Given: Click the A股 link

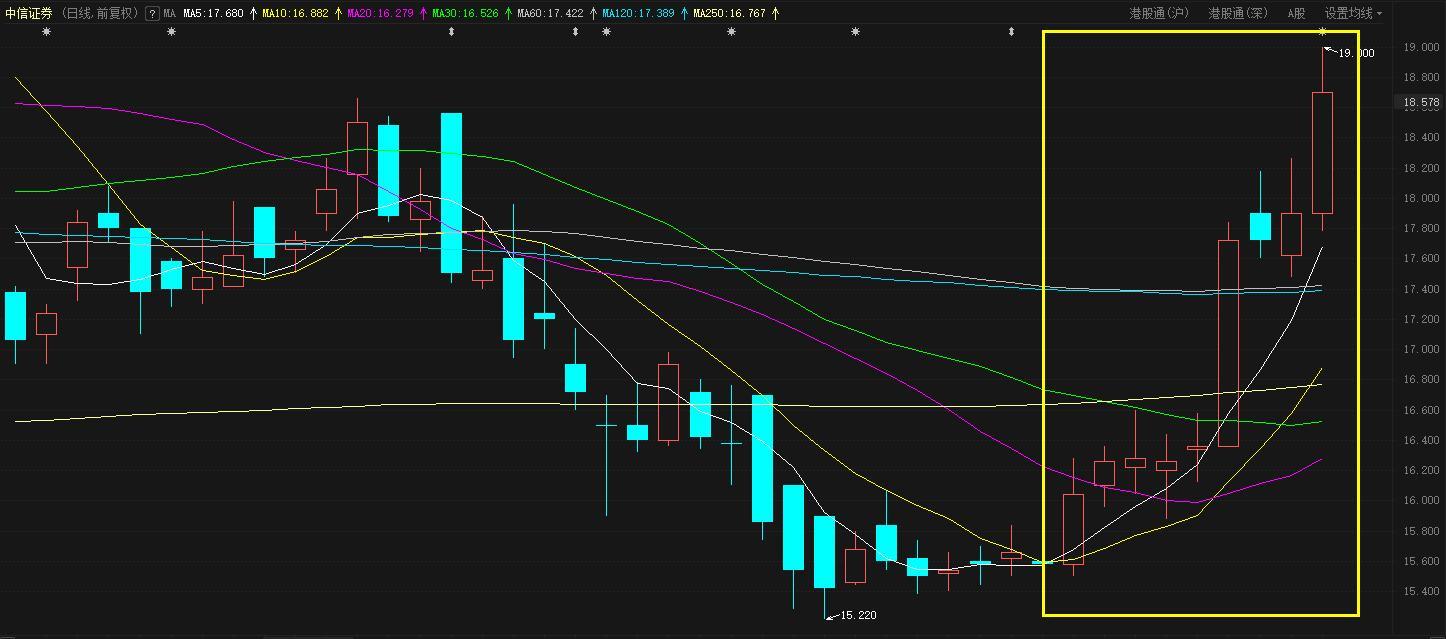Looking at the screenshot, I should (x=1296, y=14).
